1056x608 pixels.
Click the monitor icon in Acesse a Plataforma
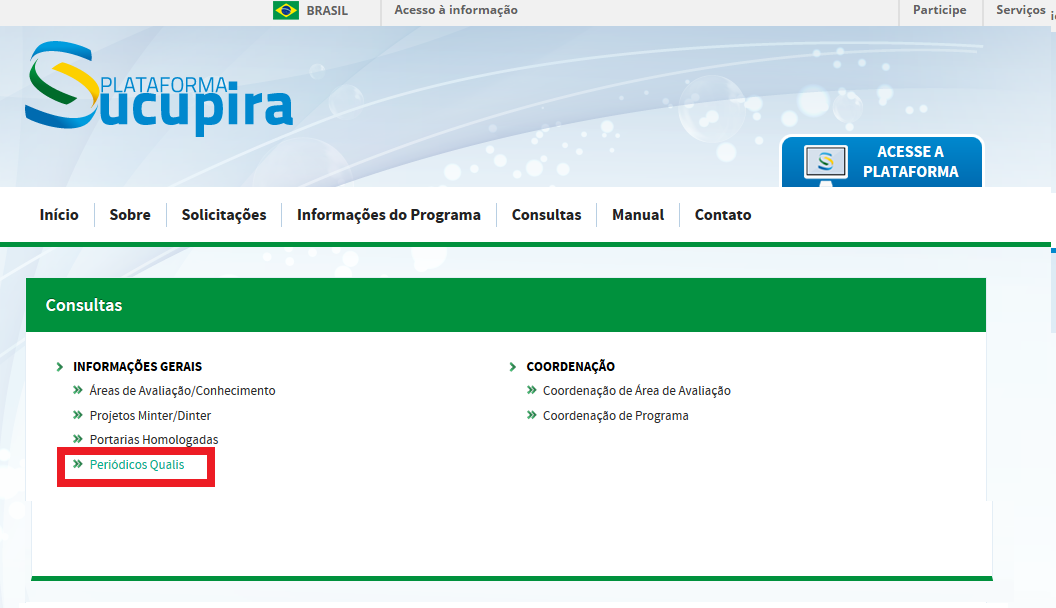click(826, 164)
